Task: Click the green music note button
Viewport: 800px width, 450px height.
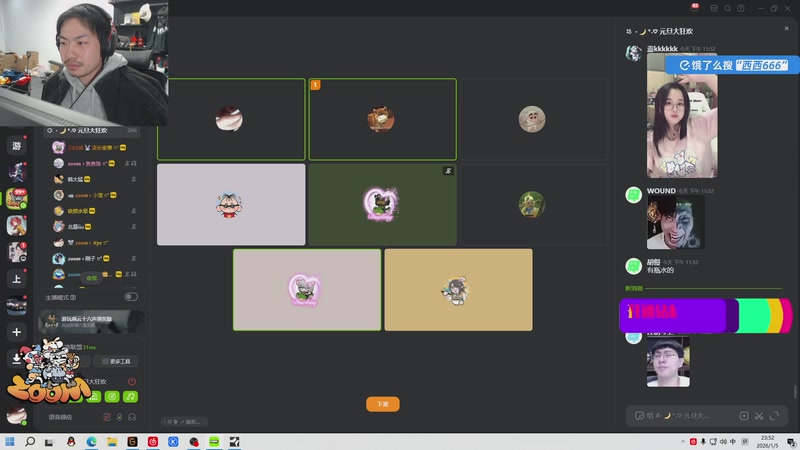Action: point(131,396)
